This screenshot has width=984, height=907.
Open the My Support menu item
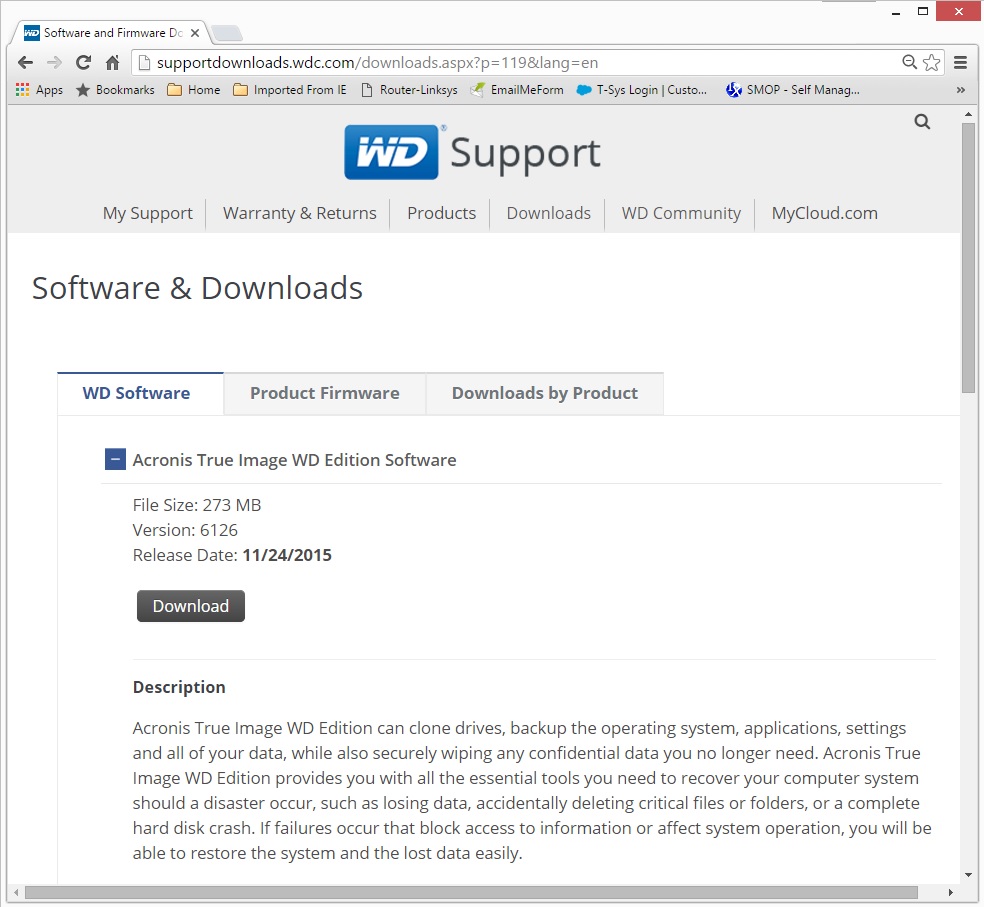coord(147,213)
